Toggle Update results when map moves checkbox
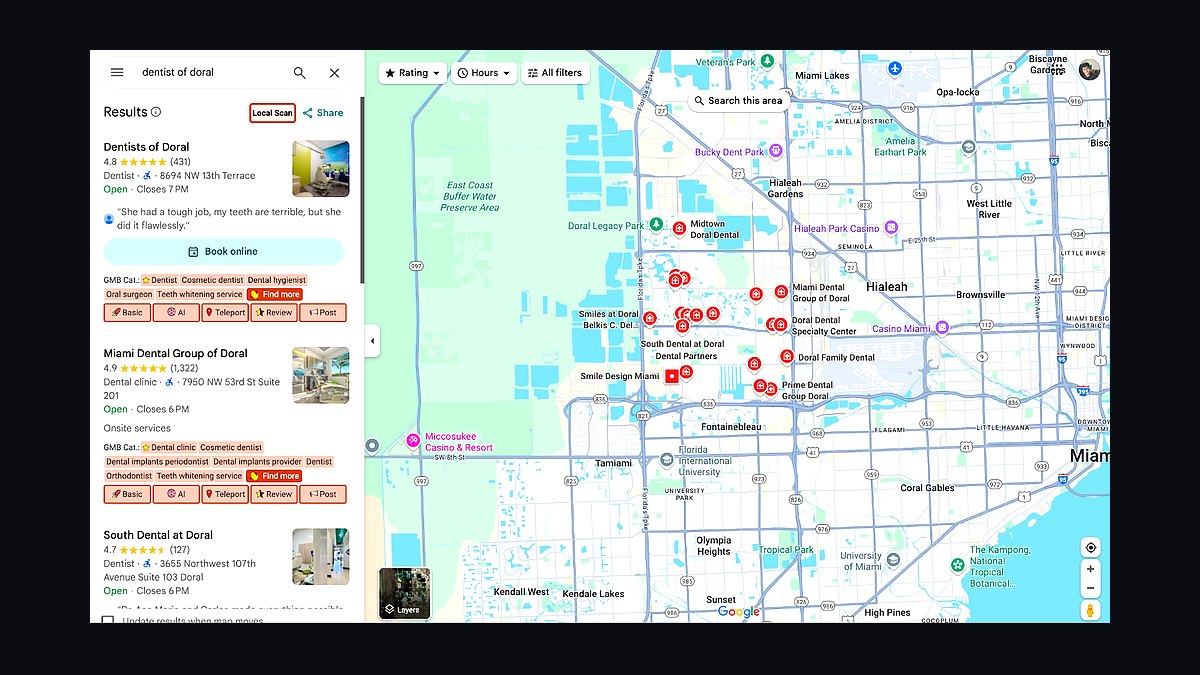 coord(108,621)
